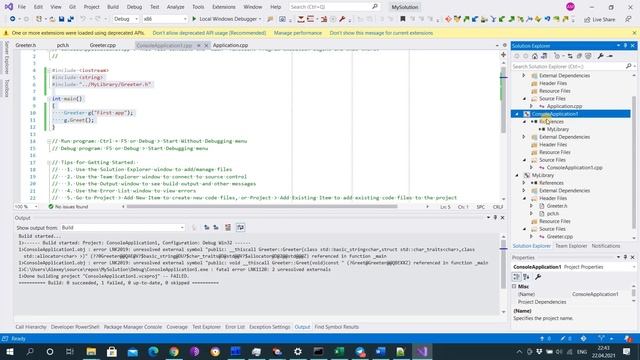Click Go to Next Message in Output
This screenshot has height=360, width=640.
pos(216,227)
